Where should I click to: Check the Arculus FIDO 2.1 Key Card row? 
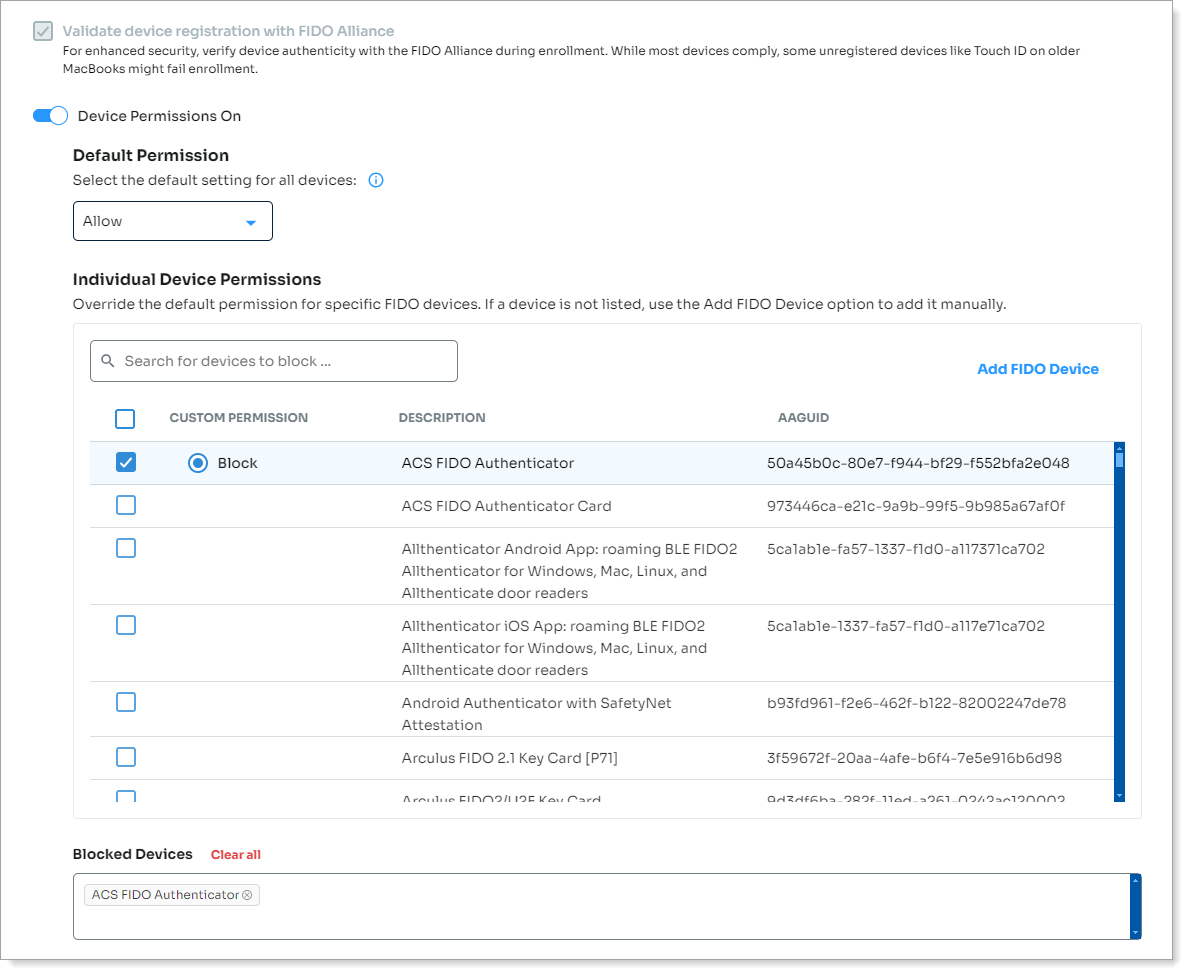point(126,757)
